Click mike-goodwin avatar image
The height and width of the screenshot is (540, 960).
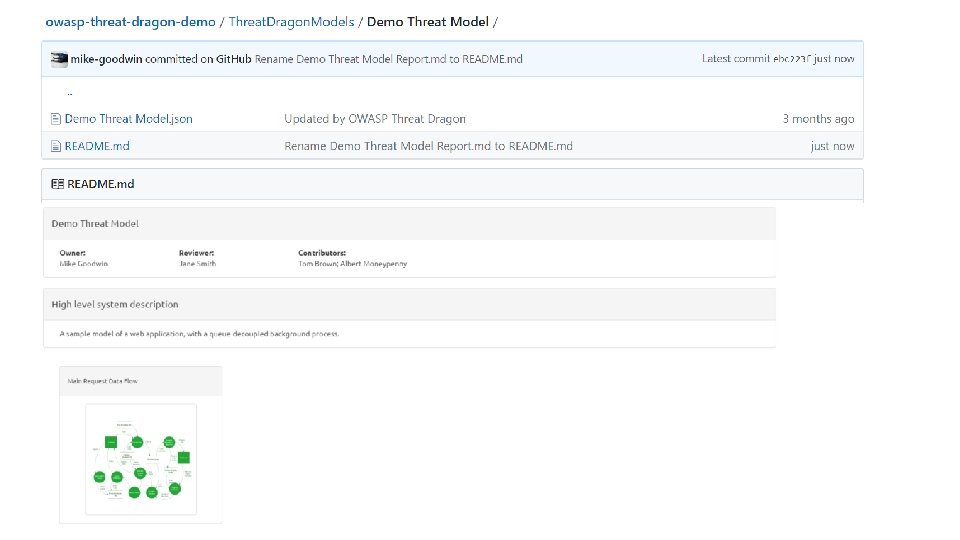[x=59, y=59]
